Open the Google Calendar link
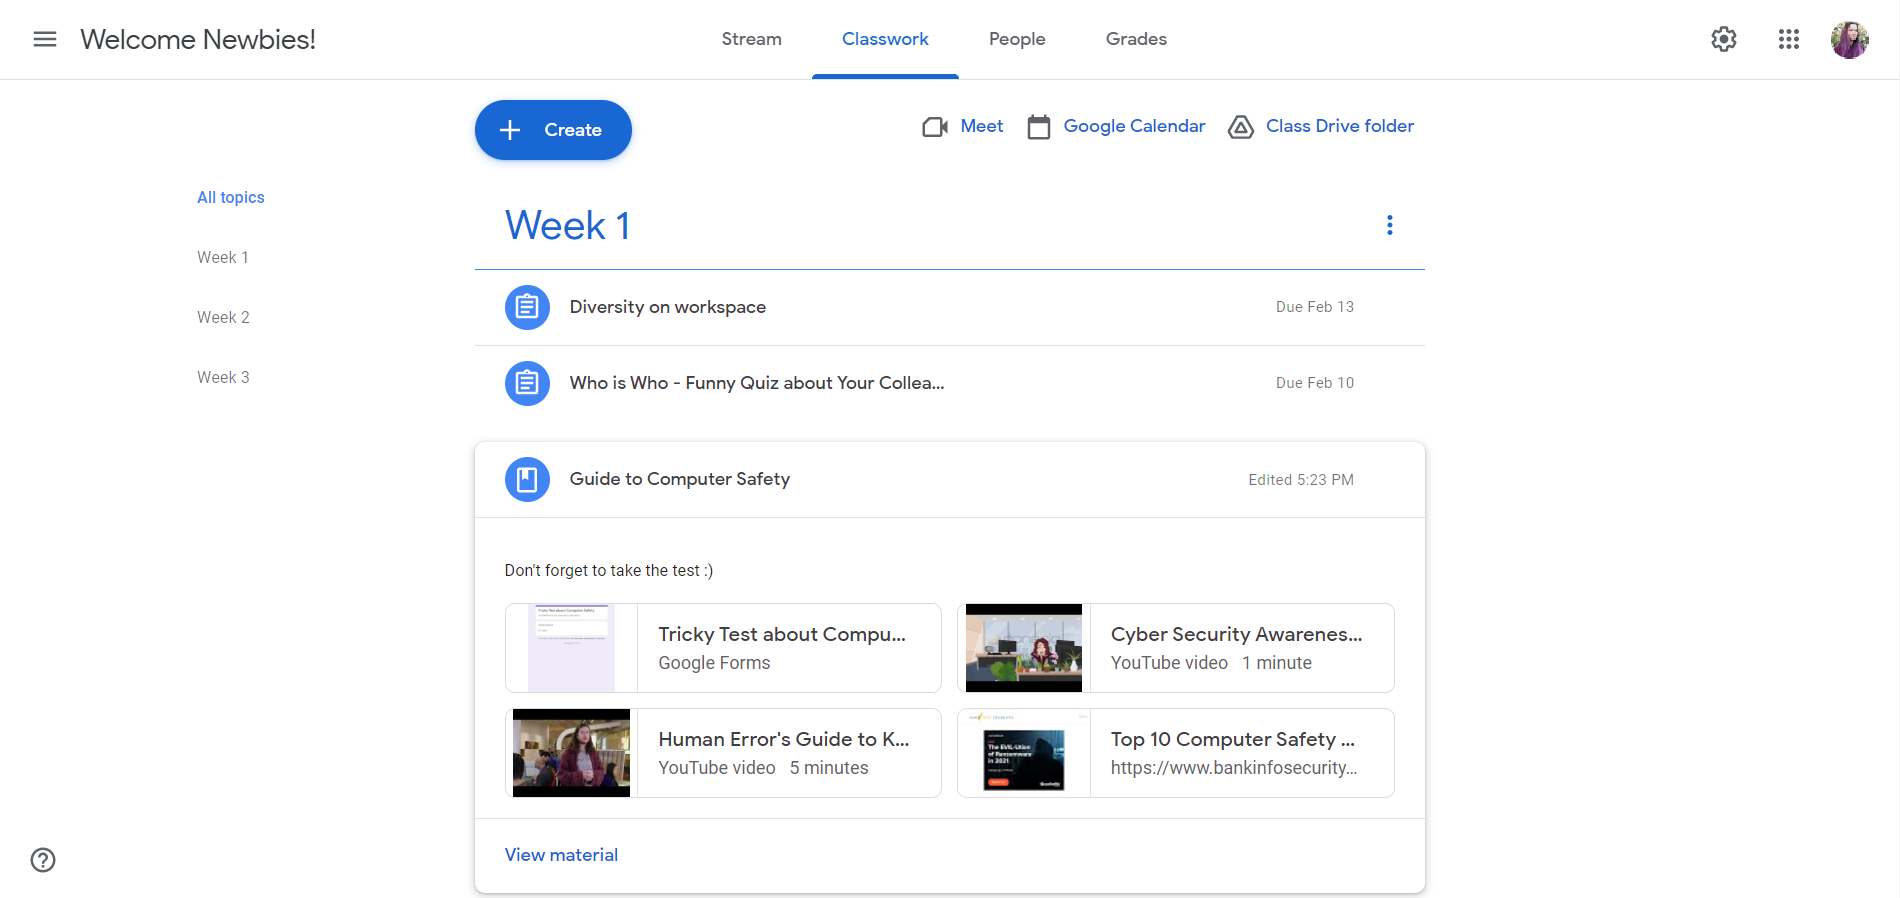1900x898 pixels. click(1134, 126)
